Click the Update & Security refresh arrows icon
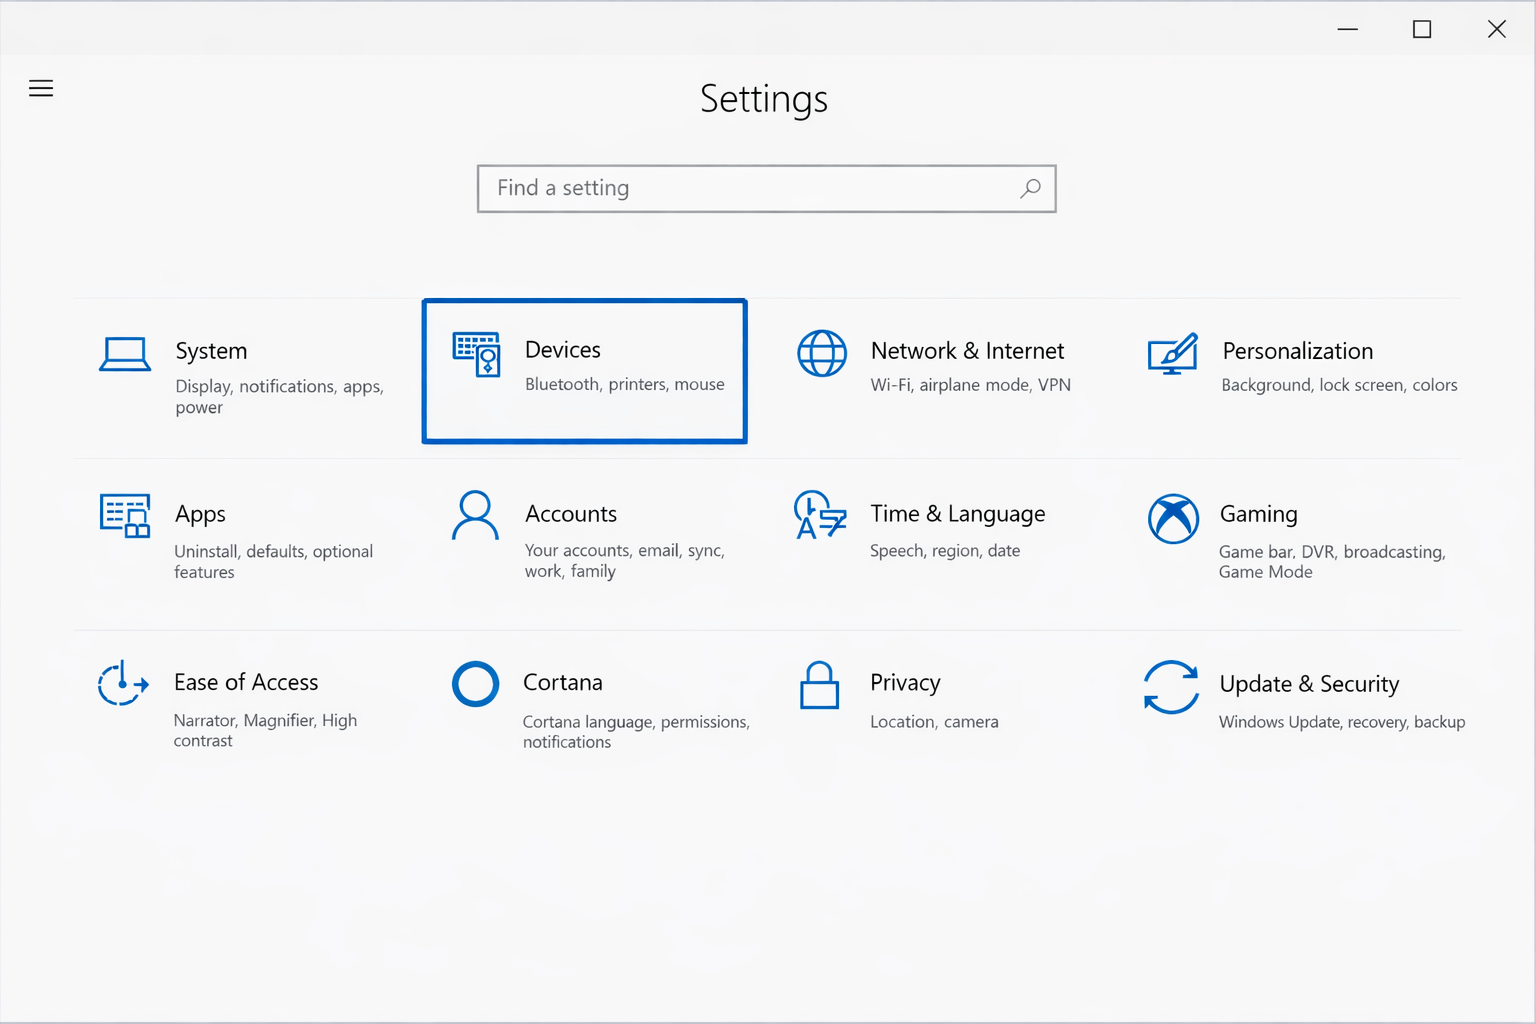Viewport: 1536px width, 1024px height. 1171,687
